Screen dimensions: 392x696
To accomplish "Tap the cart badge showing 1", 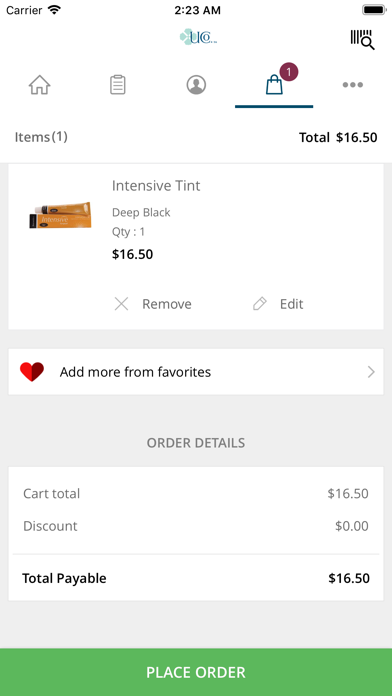I will (x=289, y=72).
